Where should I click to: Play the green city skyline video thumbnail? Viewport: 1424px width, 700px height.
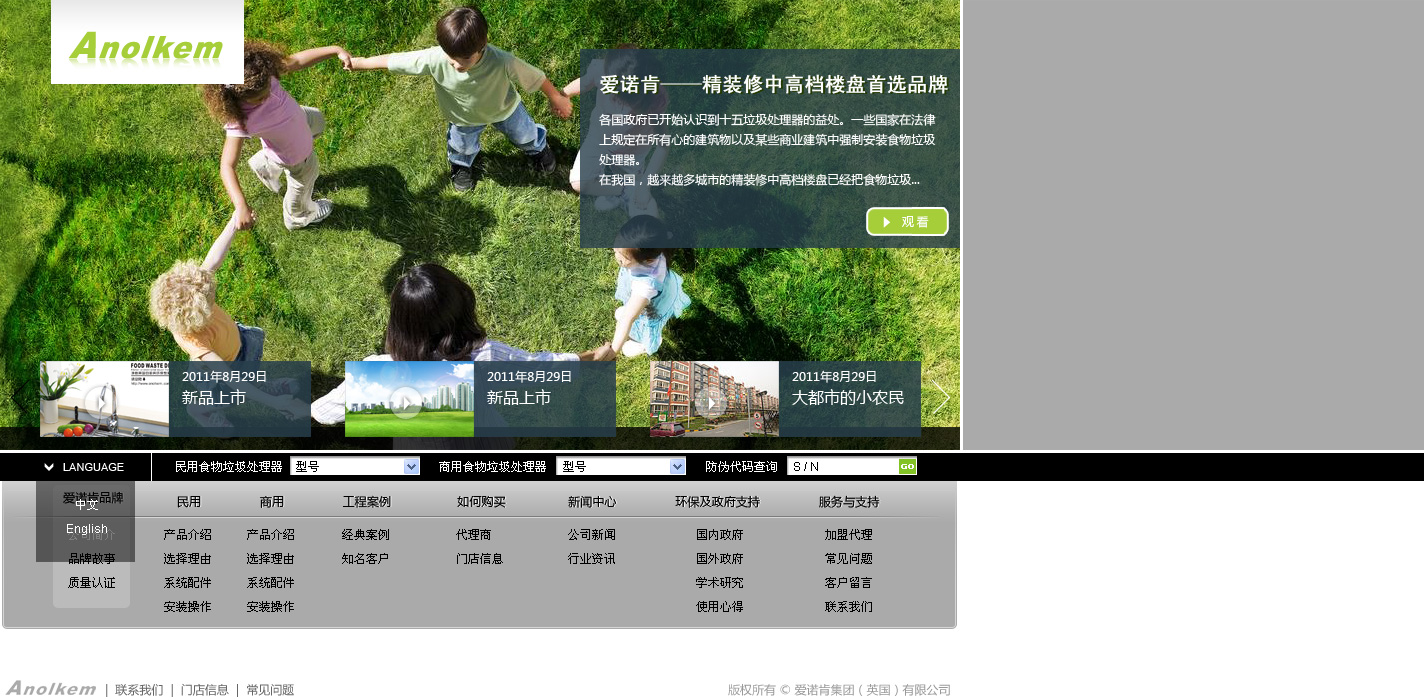click(409, 399)
